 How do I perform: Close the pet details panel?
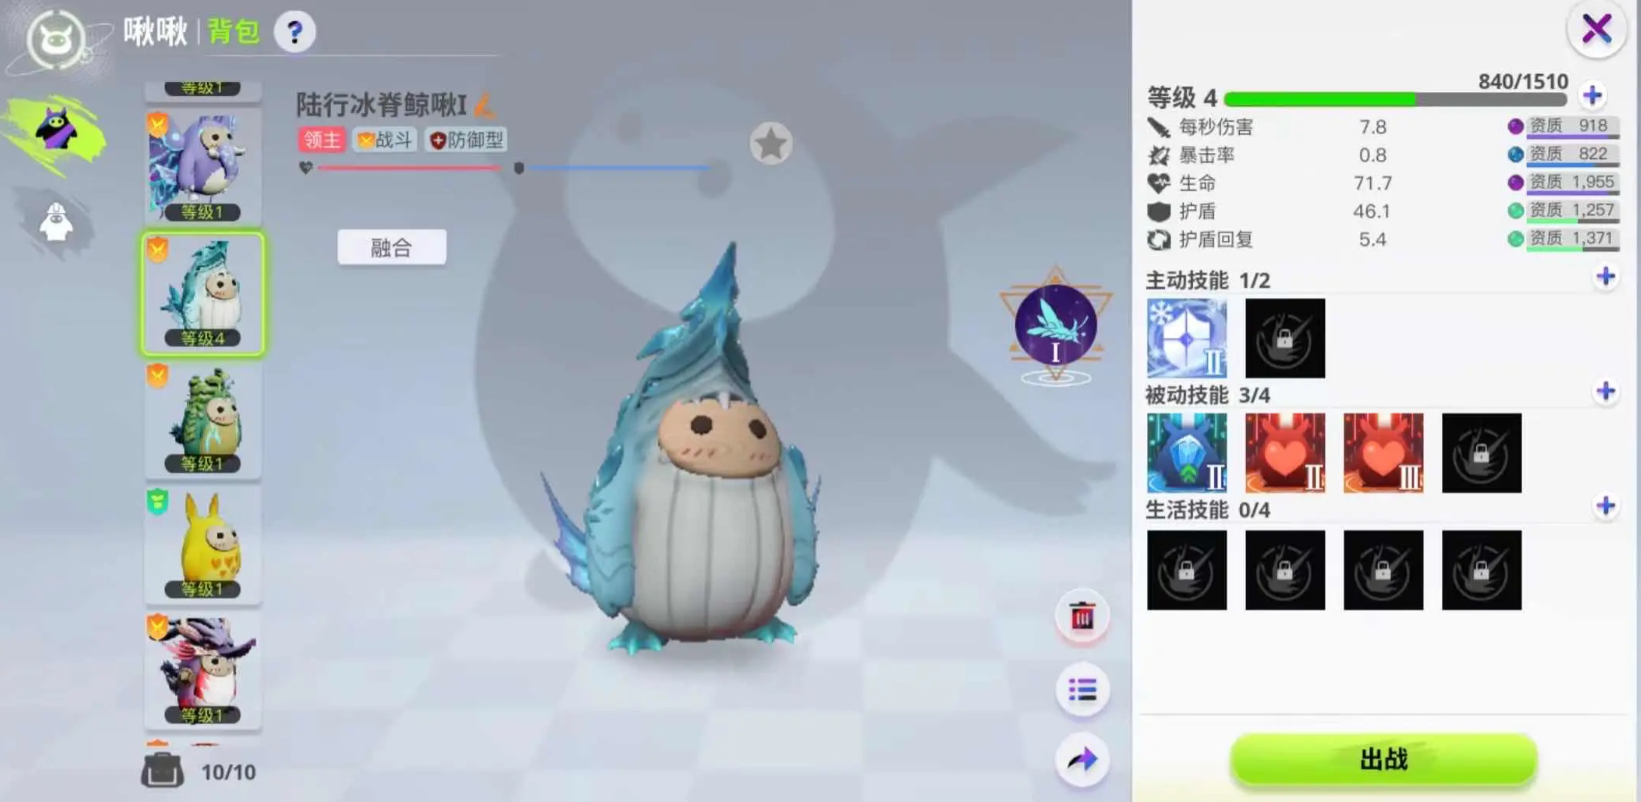[x=1596, y=28]
